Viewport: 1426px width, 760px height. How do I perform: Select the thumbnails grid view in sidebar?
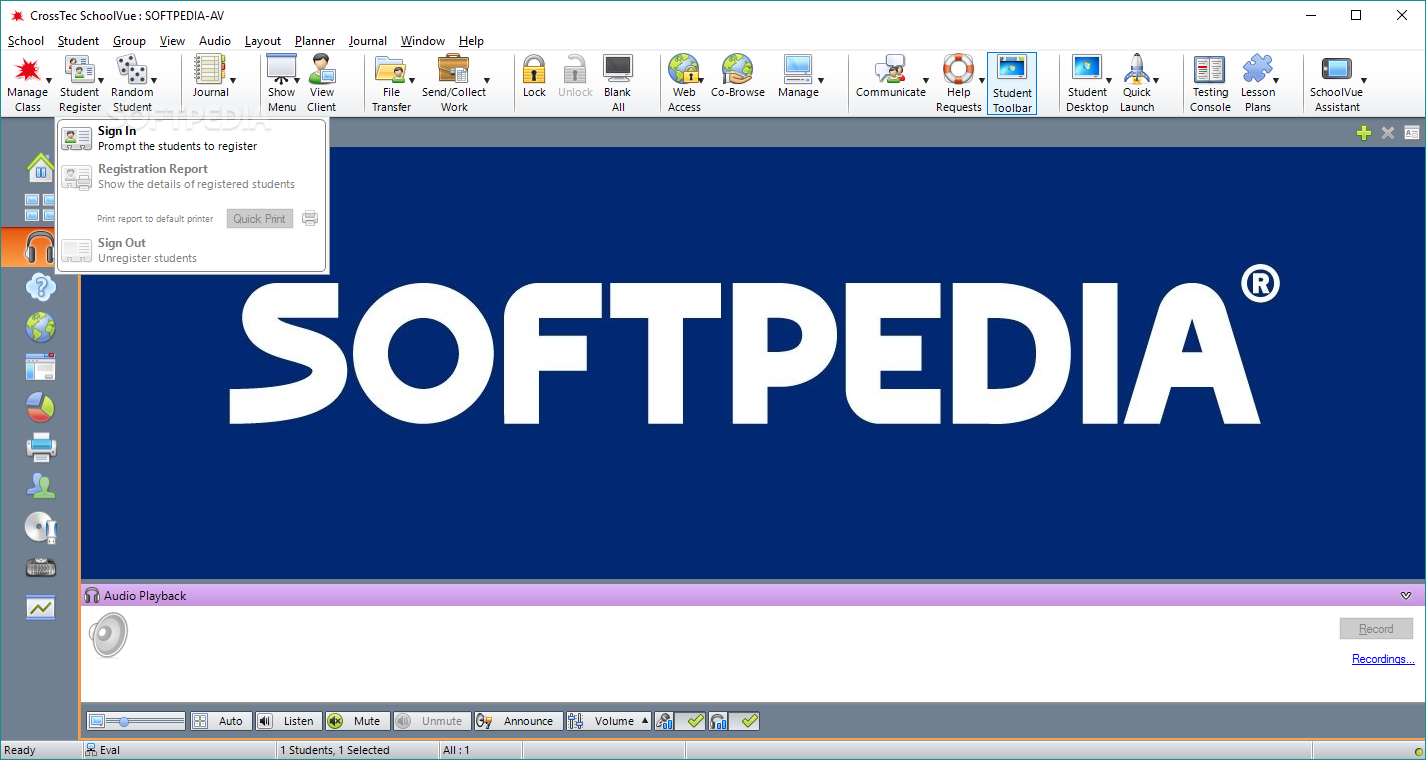(x=40, y=207)
